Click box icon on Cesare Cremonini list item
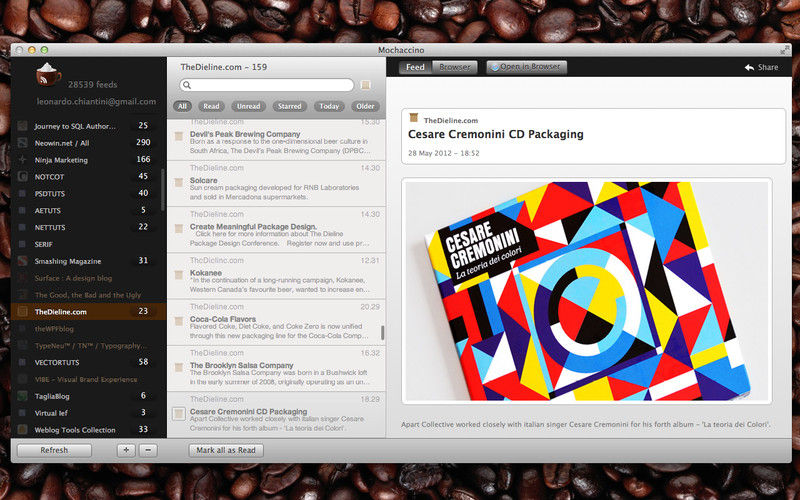This screenshot has height=500, width=800. tap(179, 414)
